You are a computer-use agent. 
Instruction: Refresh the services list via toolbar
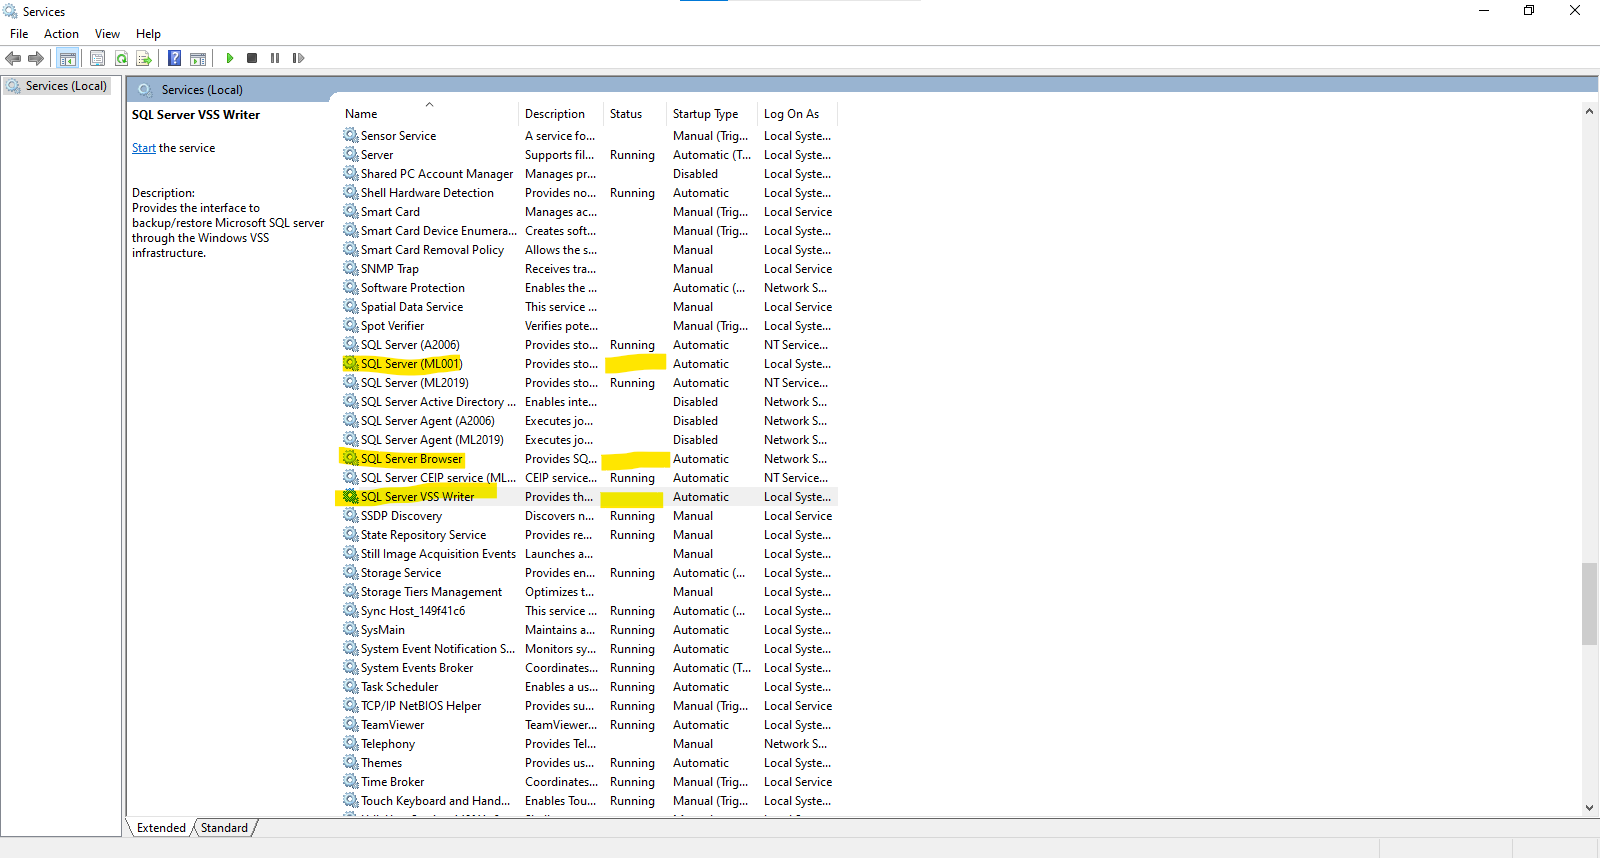121,58
